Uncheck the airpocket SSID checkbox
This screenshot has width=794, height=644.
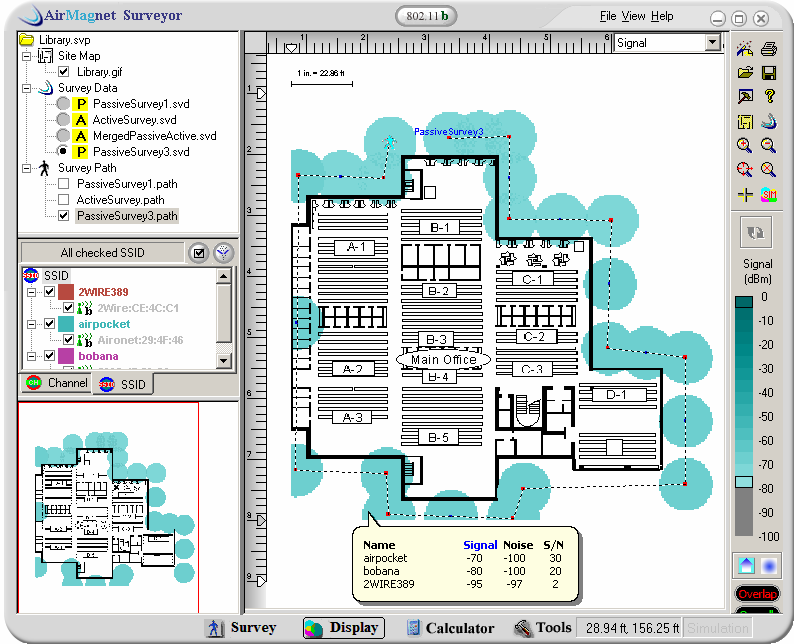click(49, 324)
